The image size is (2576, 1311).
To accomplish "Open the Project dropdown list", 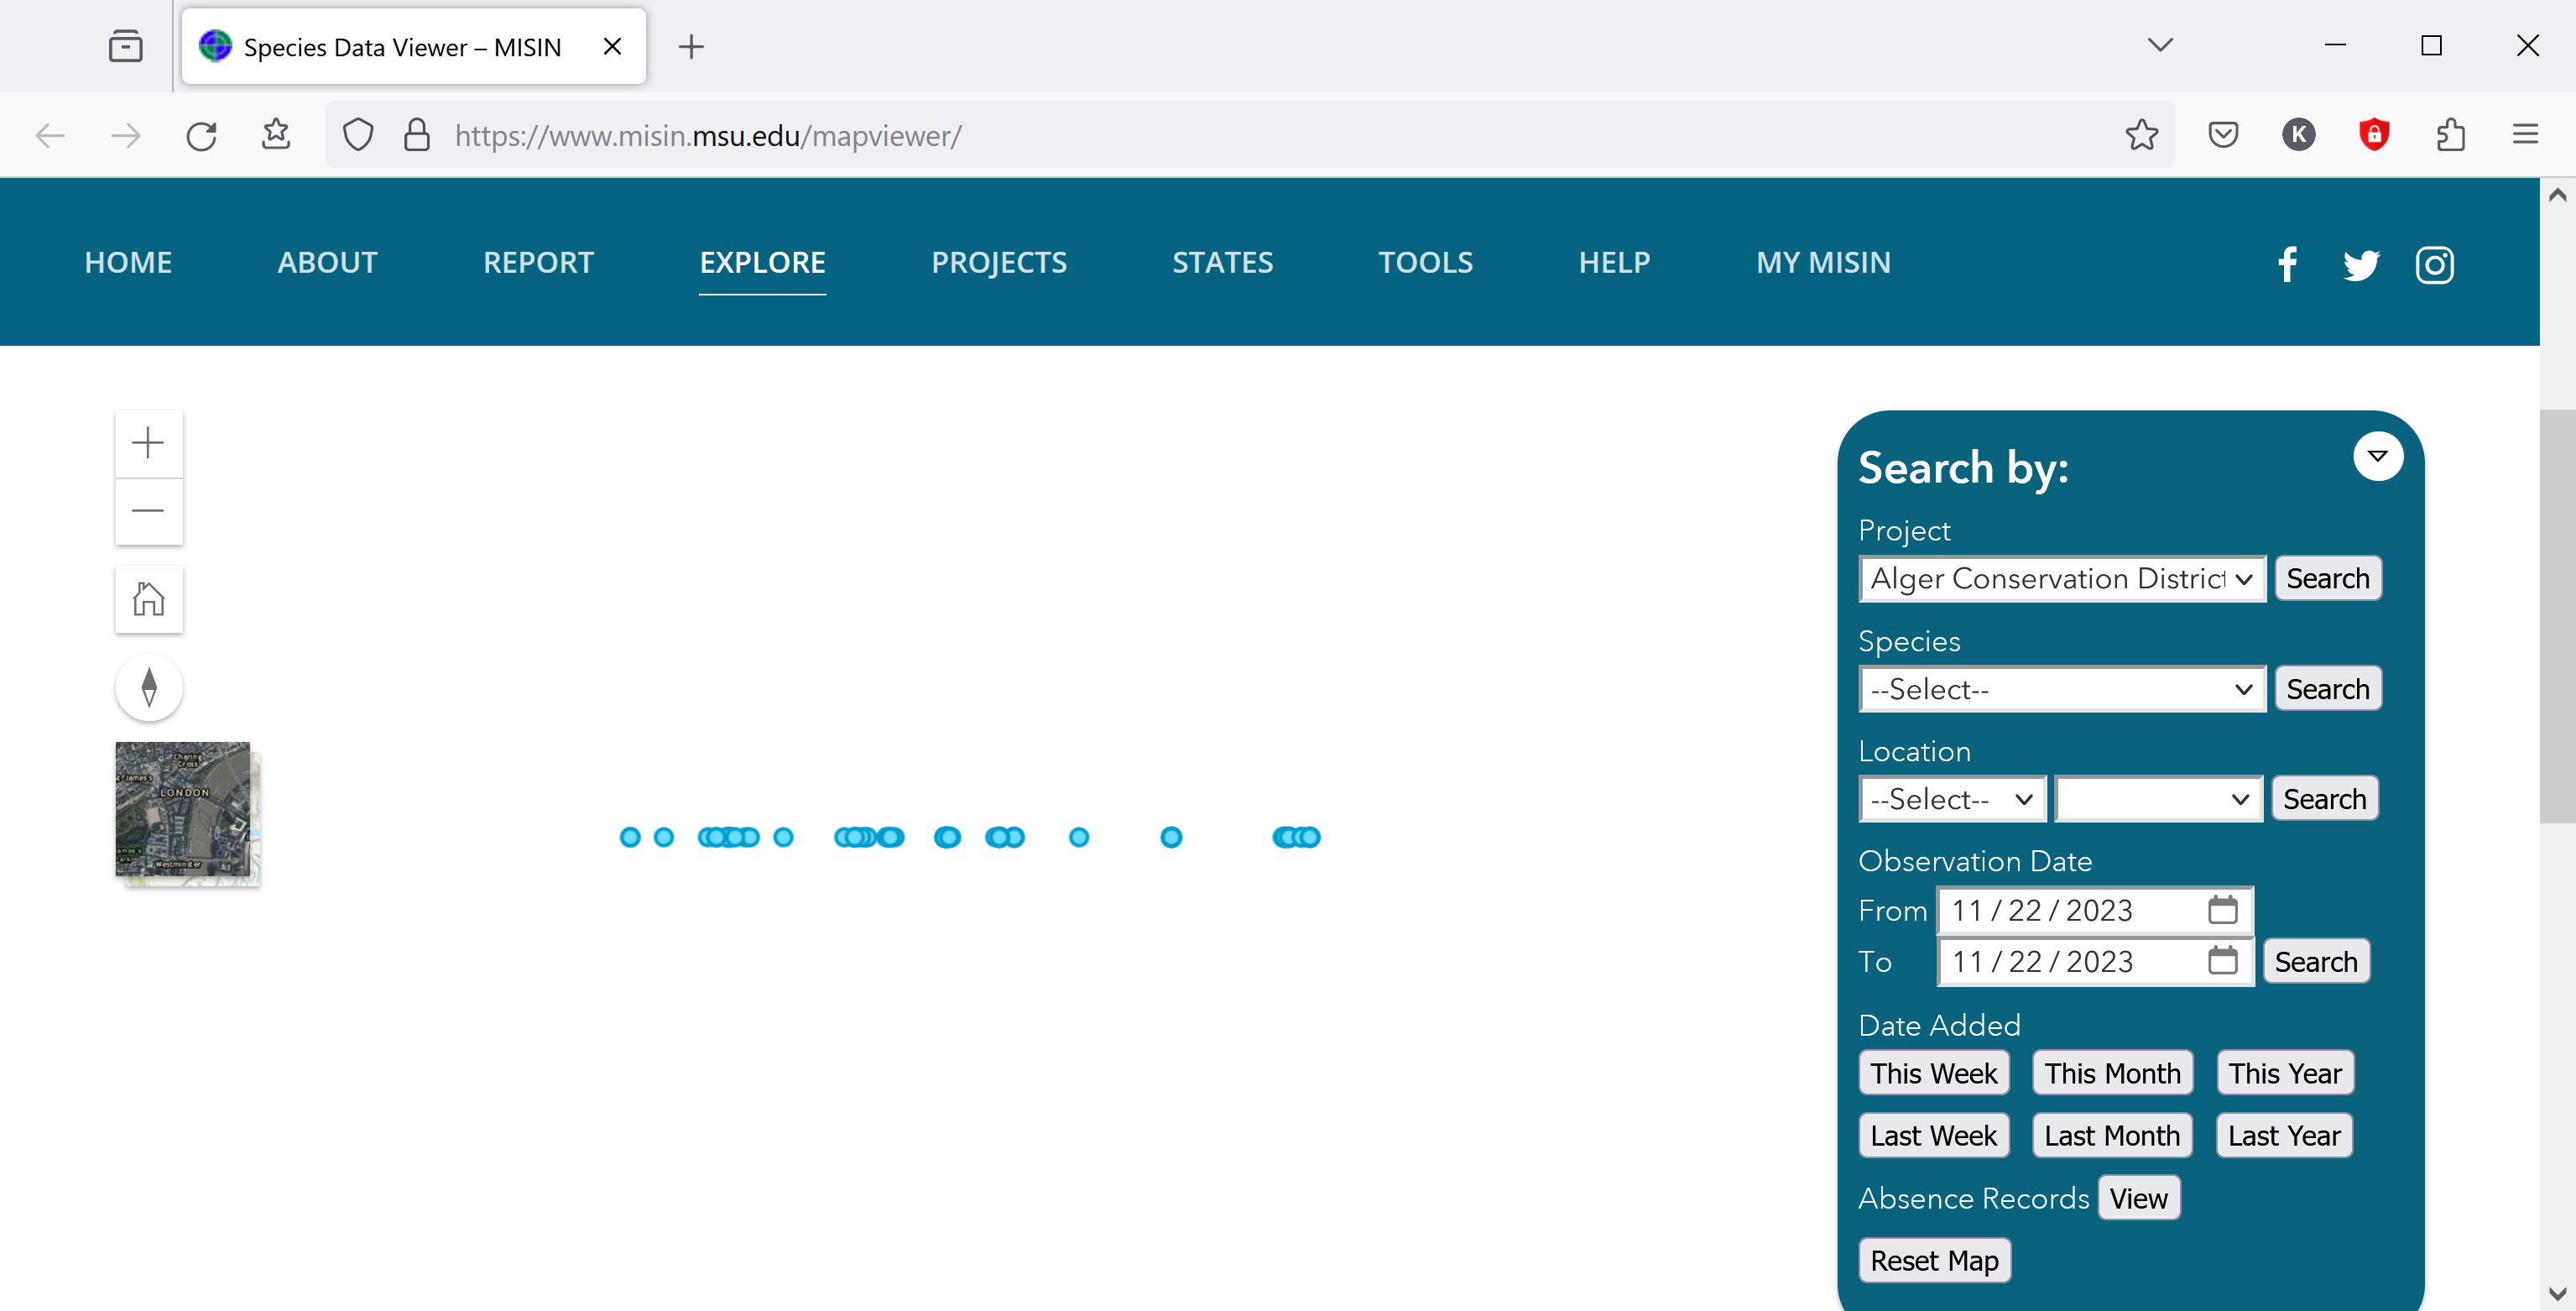I will click(2061, 579).
